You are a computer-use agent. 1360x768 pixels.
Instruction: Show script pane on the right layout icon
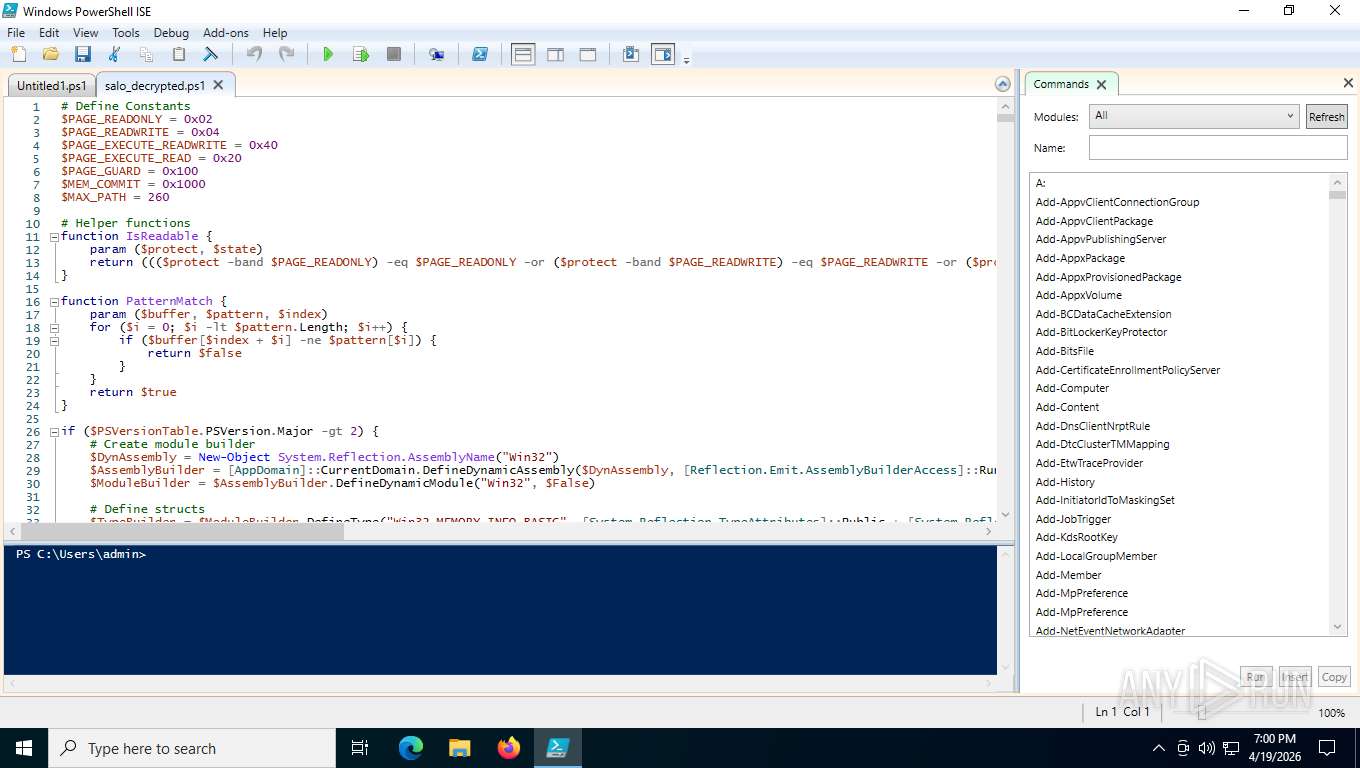pyautogui.click(x=556, y=54)
